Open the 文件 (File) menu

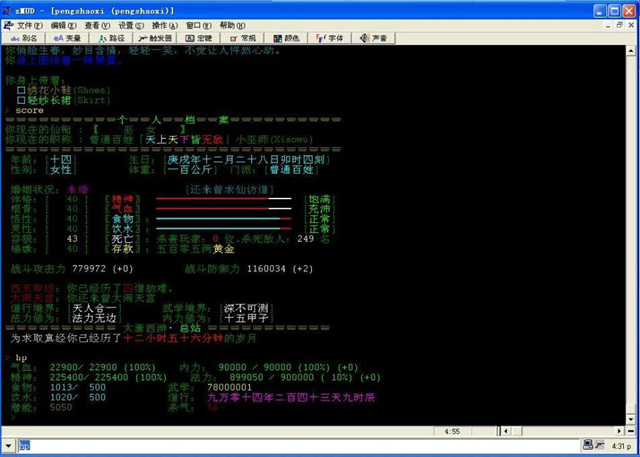tap(30, 25)
